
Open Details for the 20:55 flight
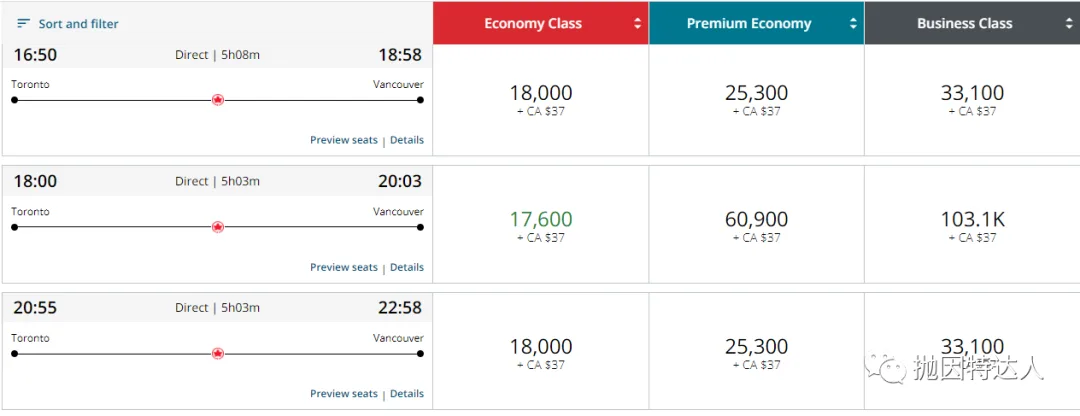(407, 394)
